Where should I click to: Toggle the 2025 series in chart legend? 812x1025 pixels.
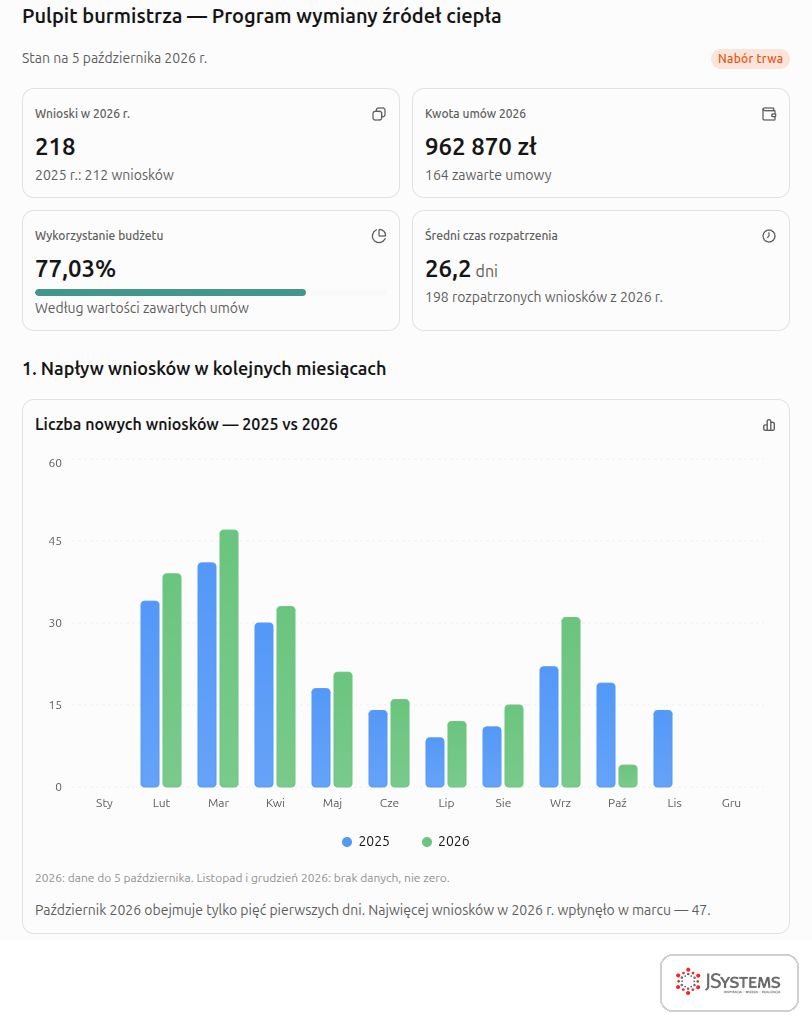(x=366, y=841)
